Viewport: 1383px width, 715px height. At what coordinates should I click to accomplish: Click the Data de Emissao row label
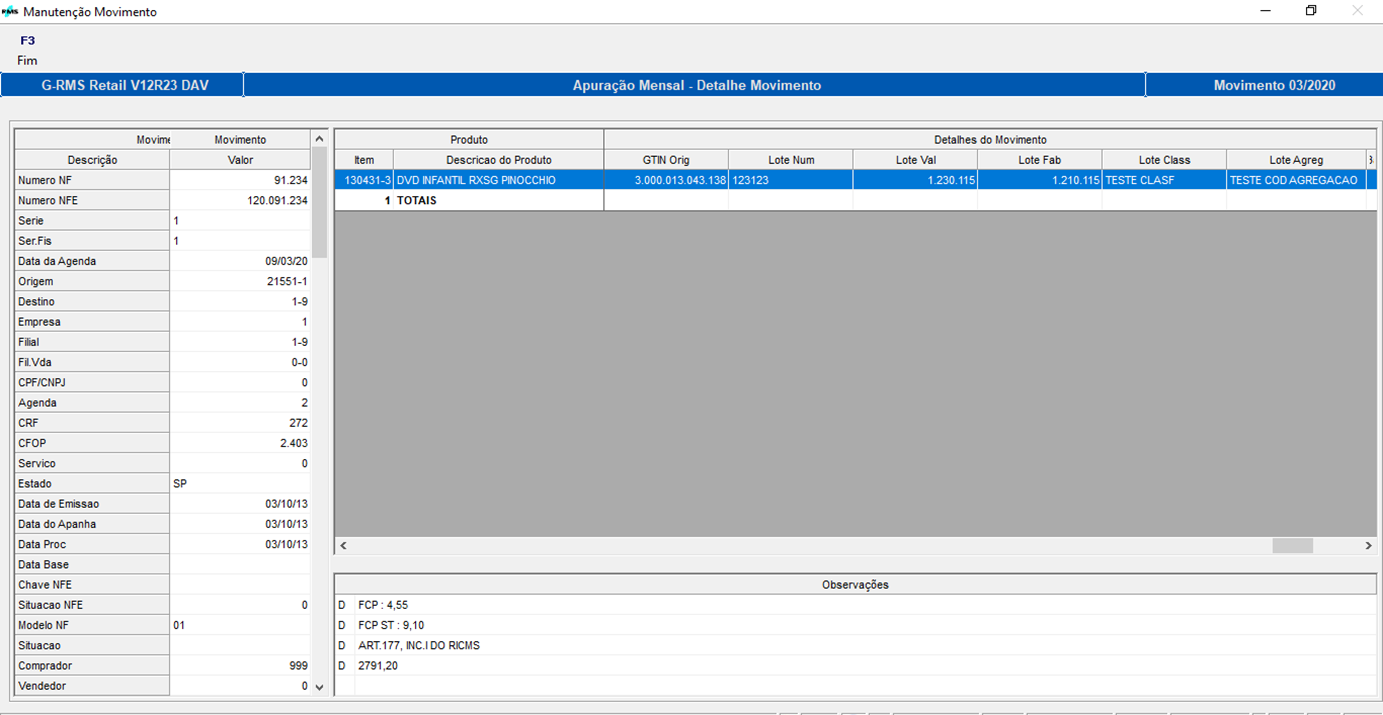pyautogui.click(x=92, y=504)
